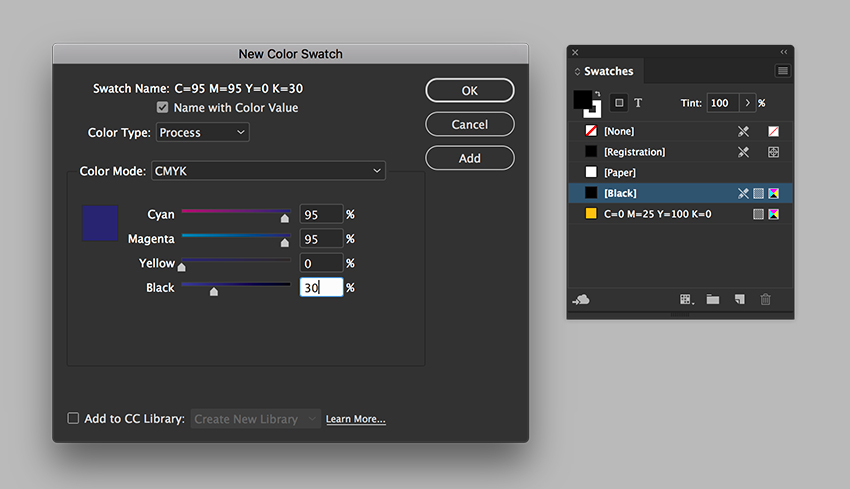Click the Add button
The width and height of the screenshot is (850, 489).
point(469,158)
